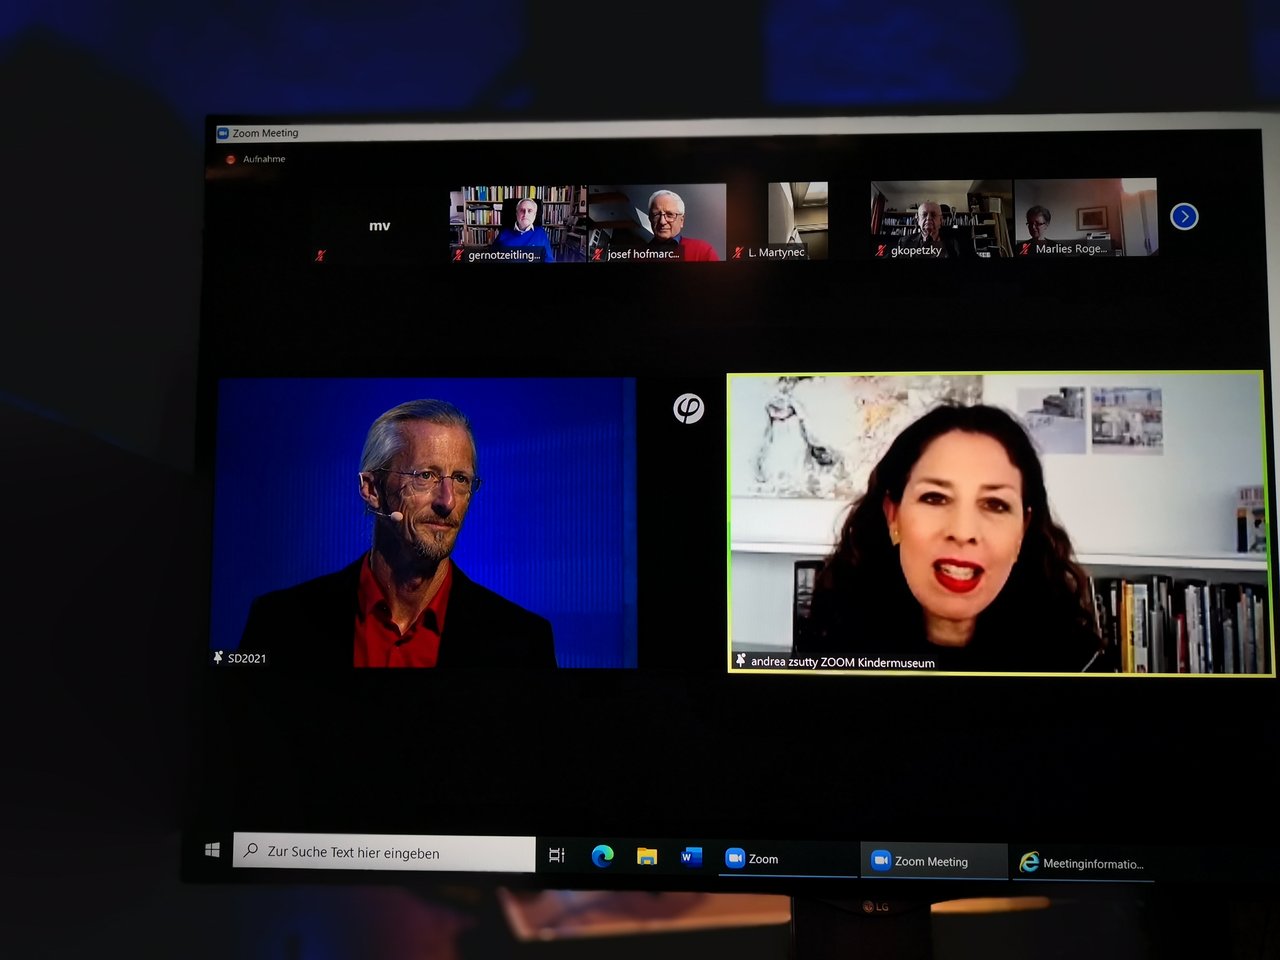Open the Windows Start menu

click(x=212, y=850)
